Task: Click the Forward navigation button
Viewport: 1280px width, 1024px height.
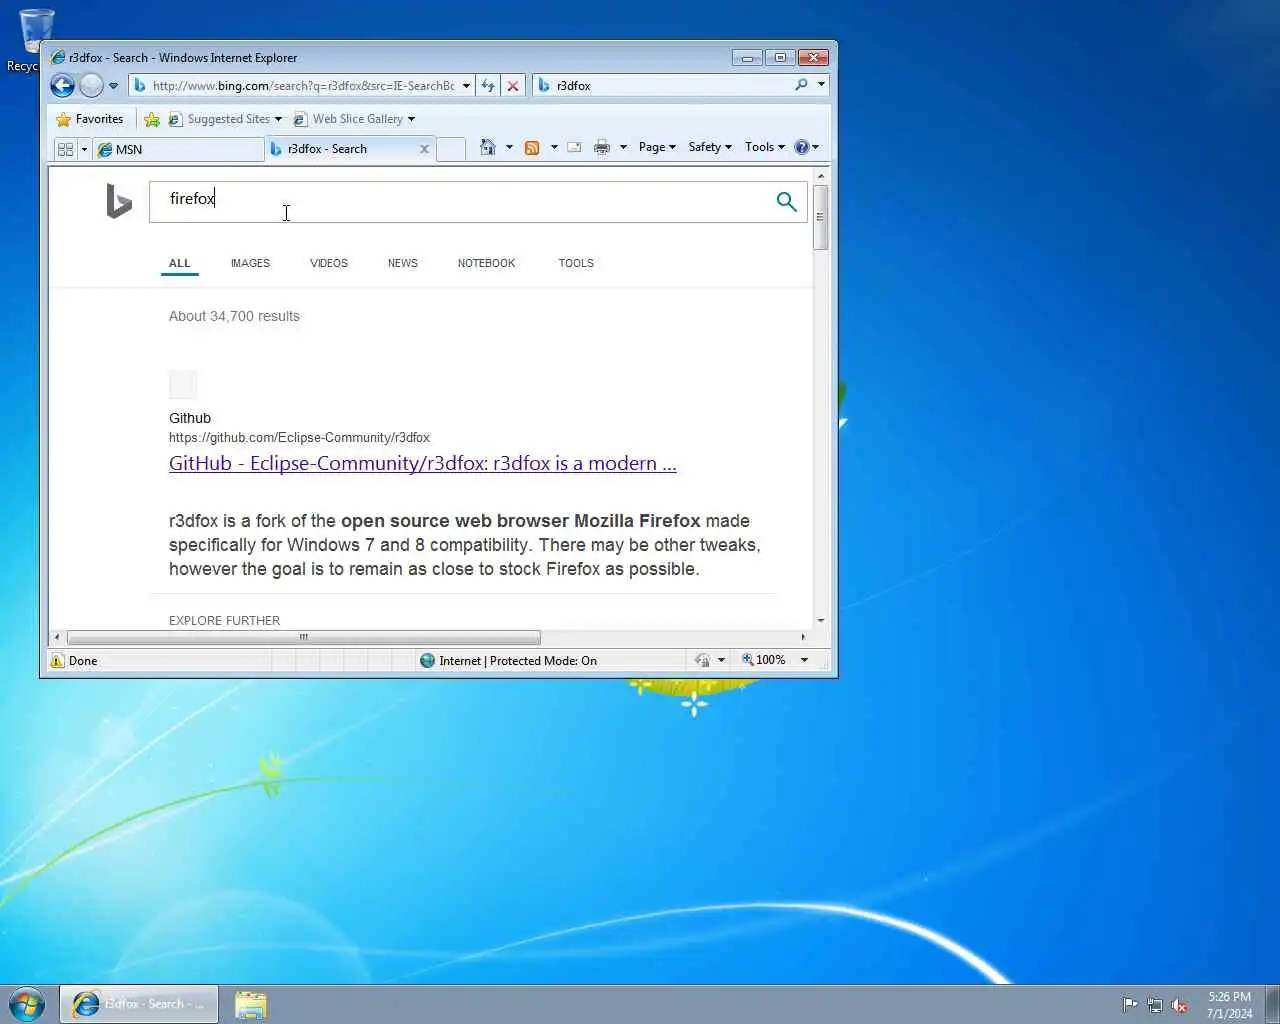Action: pos(91,86)
